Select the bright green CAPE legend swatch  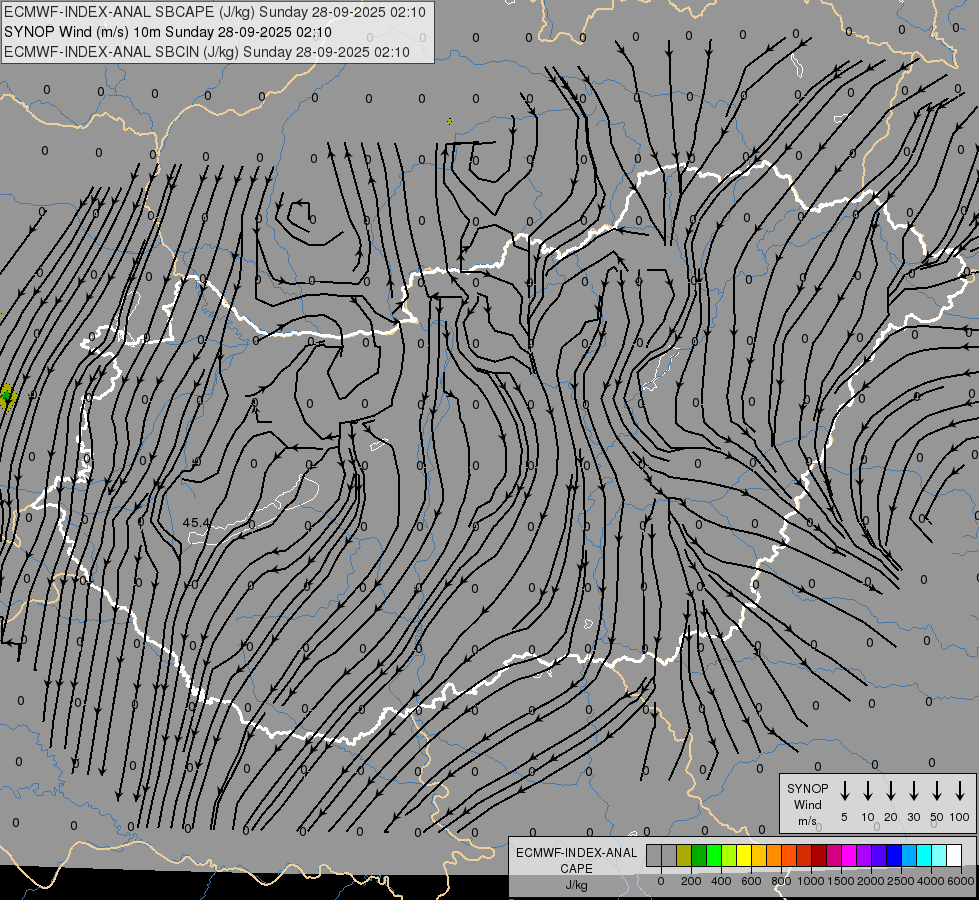(x=714, y=855)
